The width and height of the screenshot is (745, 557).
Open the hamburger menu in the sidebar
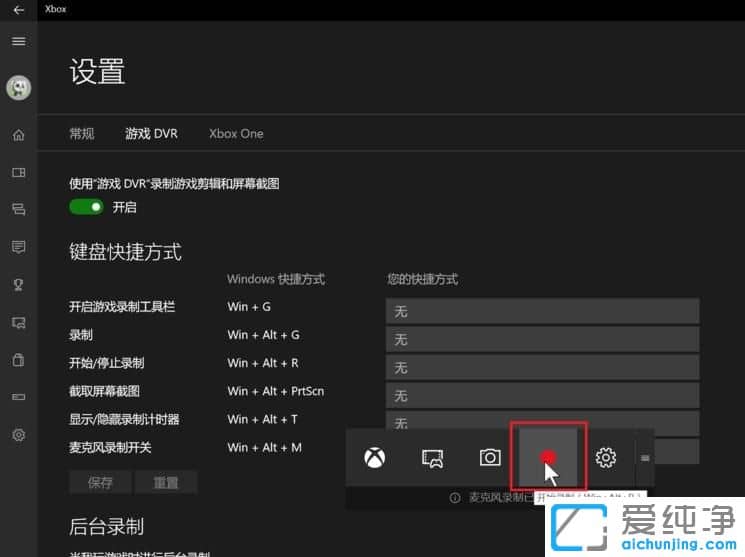point(19,41)
